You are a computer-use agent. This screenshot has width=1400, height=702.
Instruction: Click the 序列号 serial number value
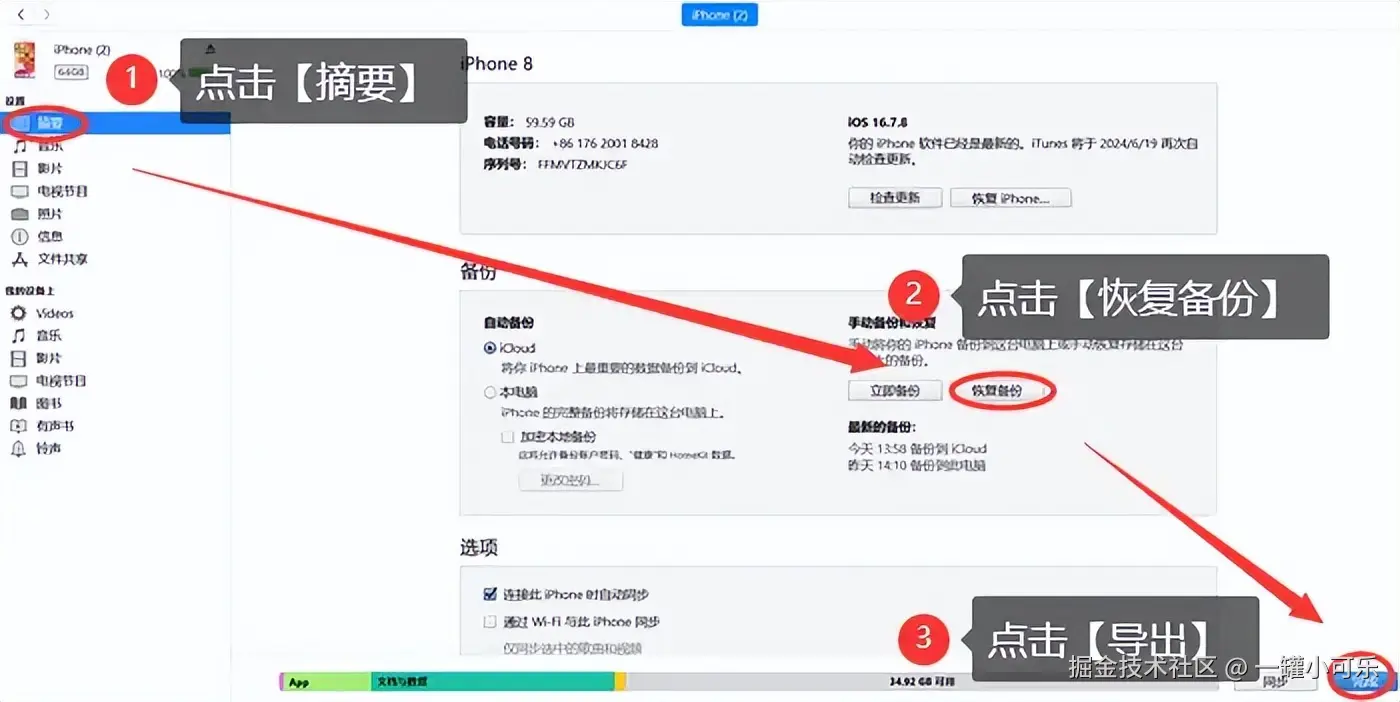click(582, 164)
